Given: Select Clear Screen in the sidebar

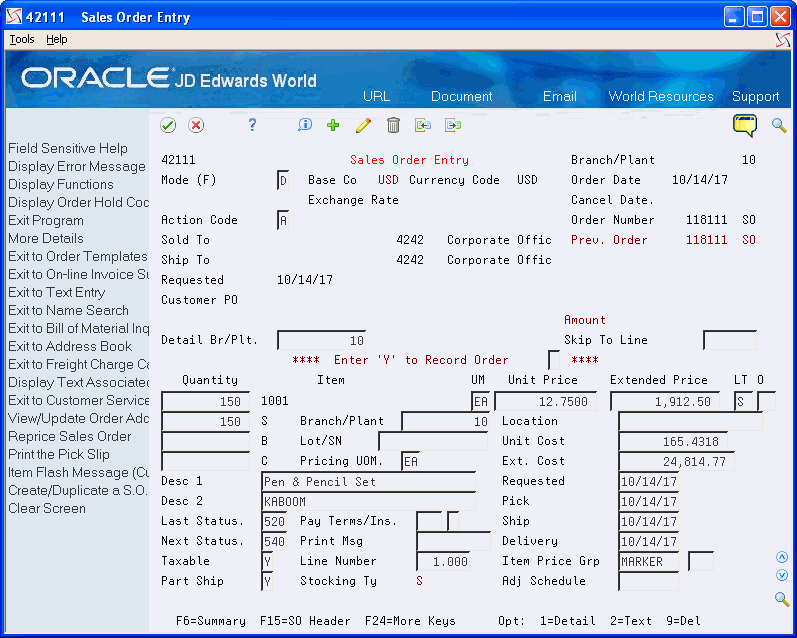Looking at the screenshot, I should click(x=47, y=508).
